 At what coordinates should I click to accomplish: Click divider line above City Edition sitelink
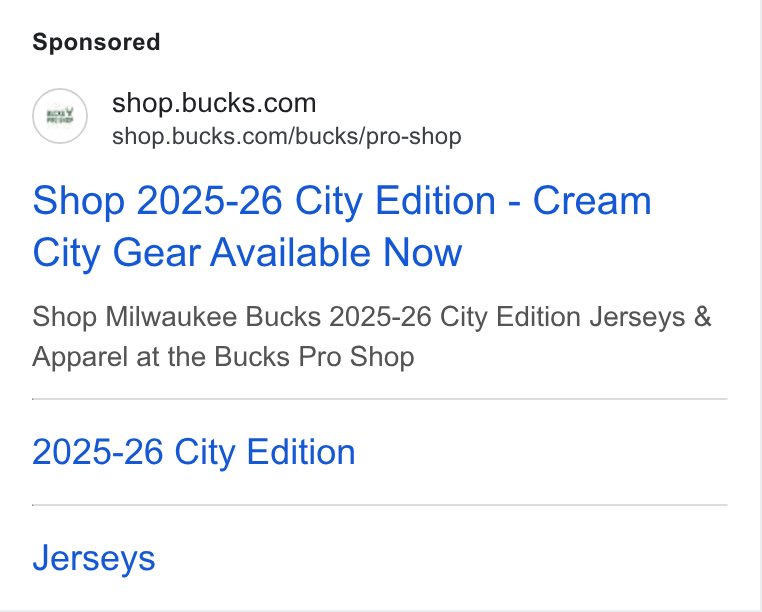[x=380, y=399]
